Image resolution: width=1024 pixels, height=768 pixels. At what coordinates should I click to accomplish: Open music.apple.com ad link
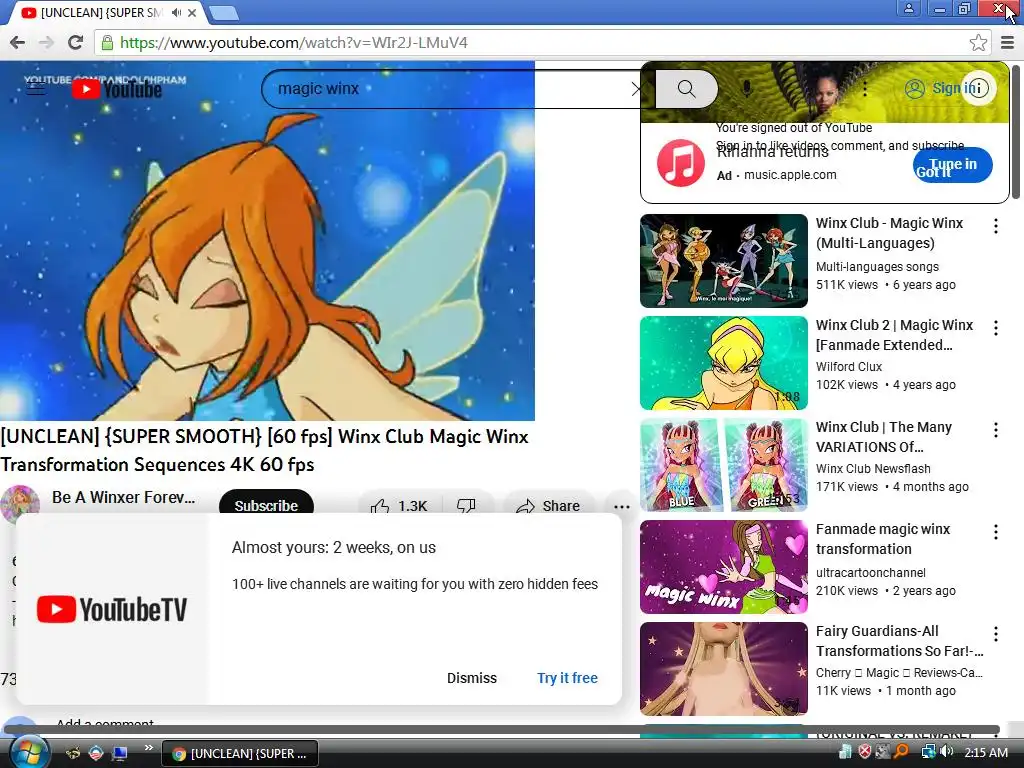pyautogui.click(x=790, y=175)
